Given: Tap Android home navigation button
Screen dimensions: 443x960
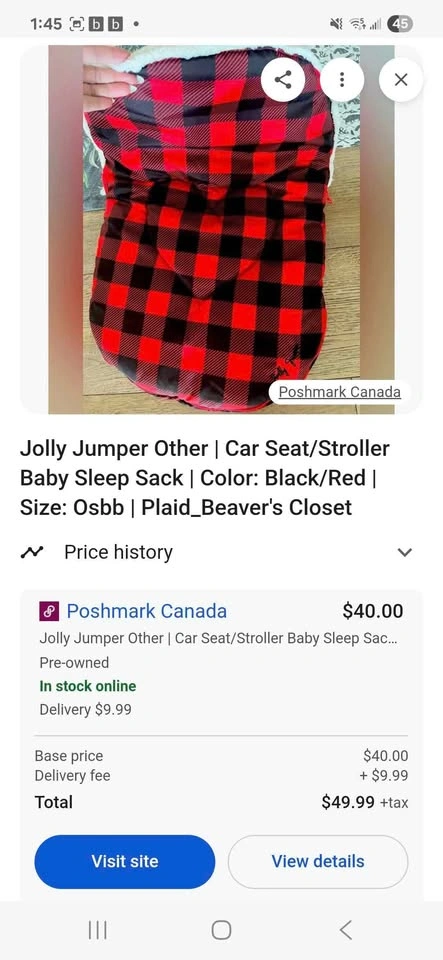Looking at the screenshot, I should [222, 930].
